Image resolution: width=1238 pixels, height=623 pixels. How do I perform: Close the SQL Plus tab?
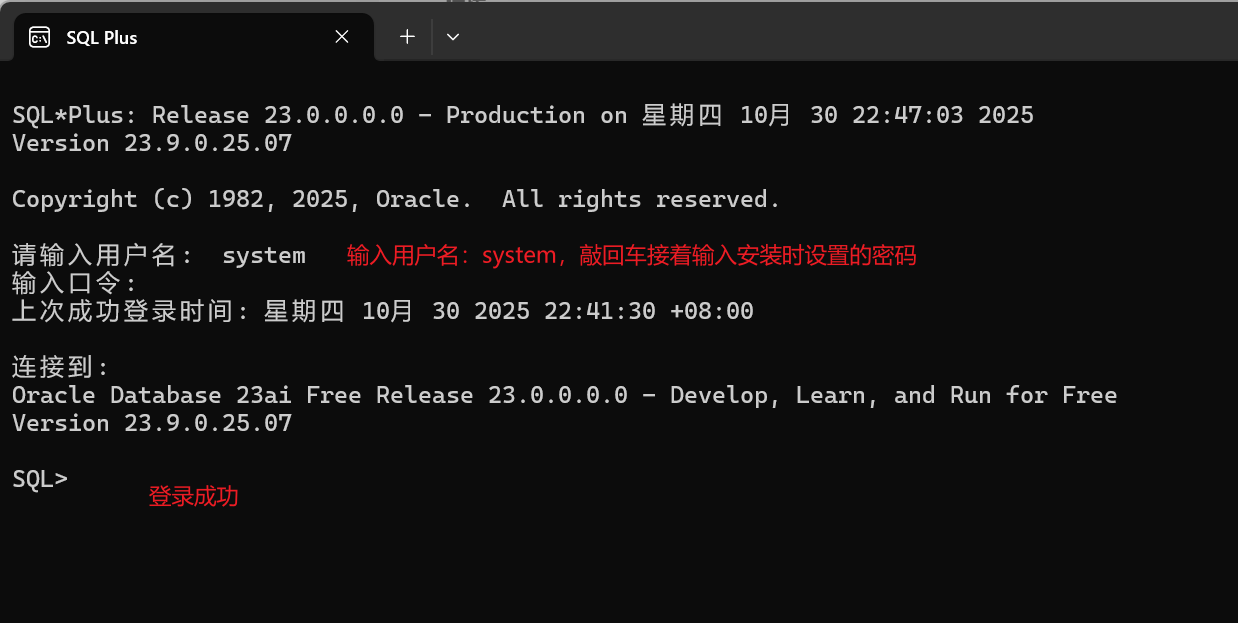pyautogui.click(x=342, y=37)
